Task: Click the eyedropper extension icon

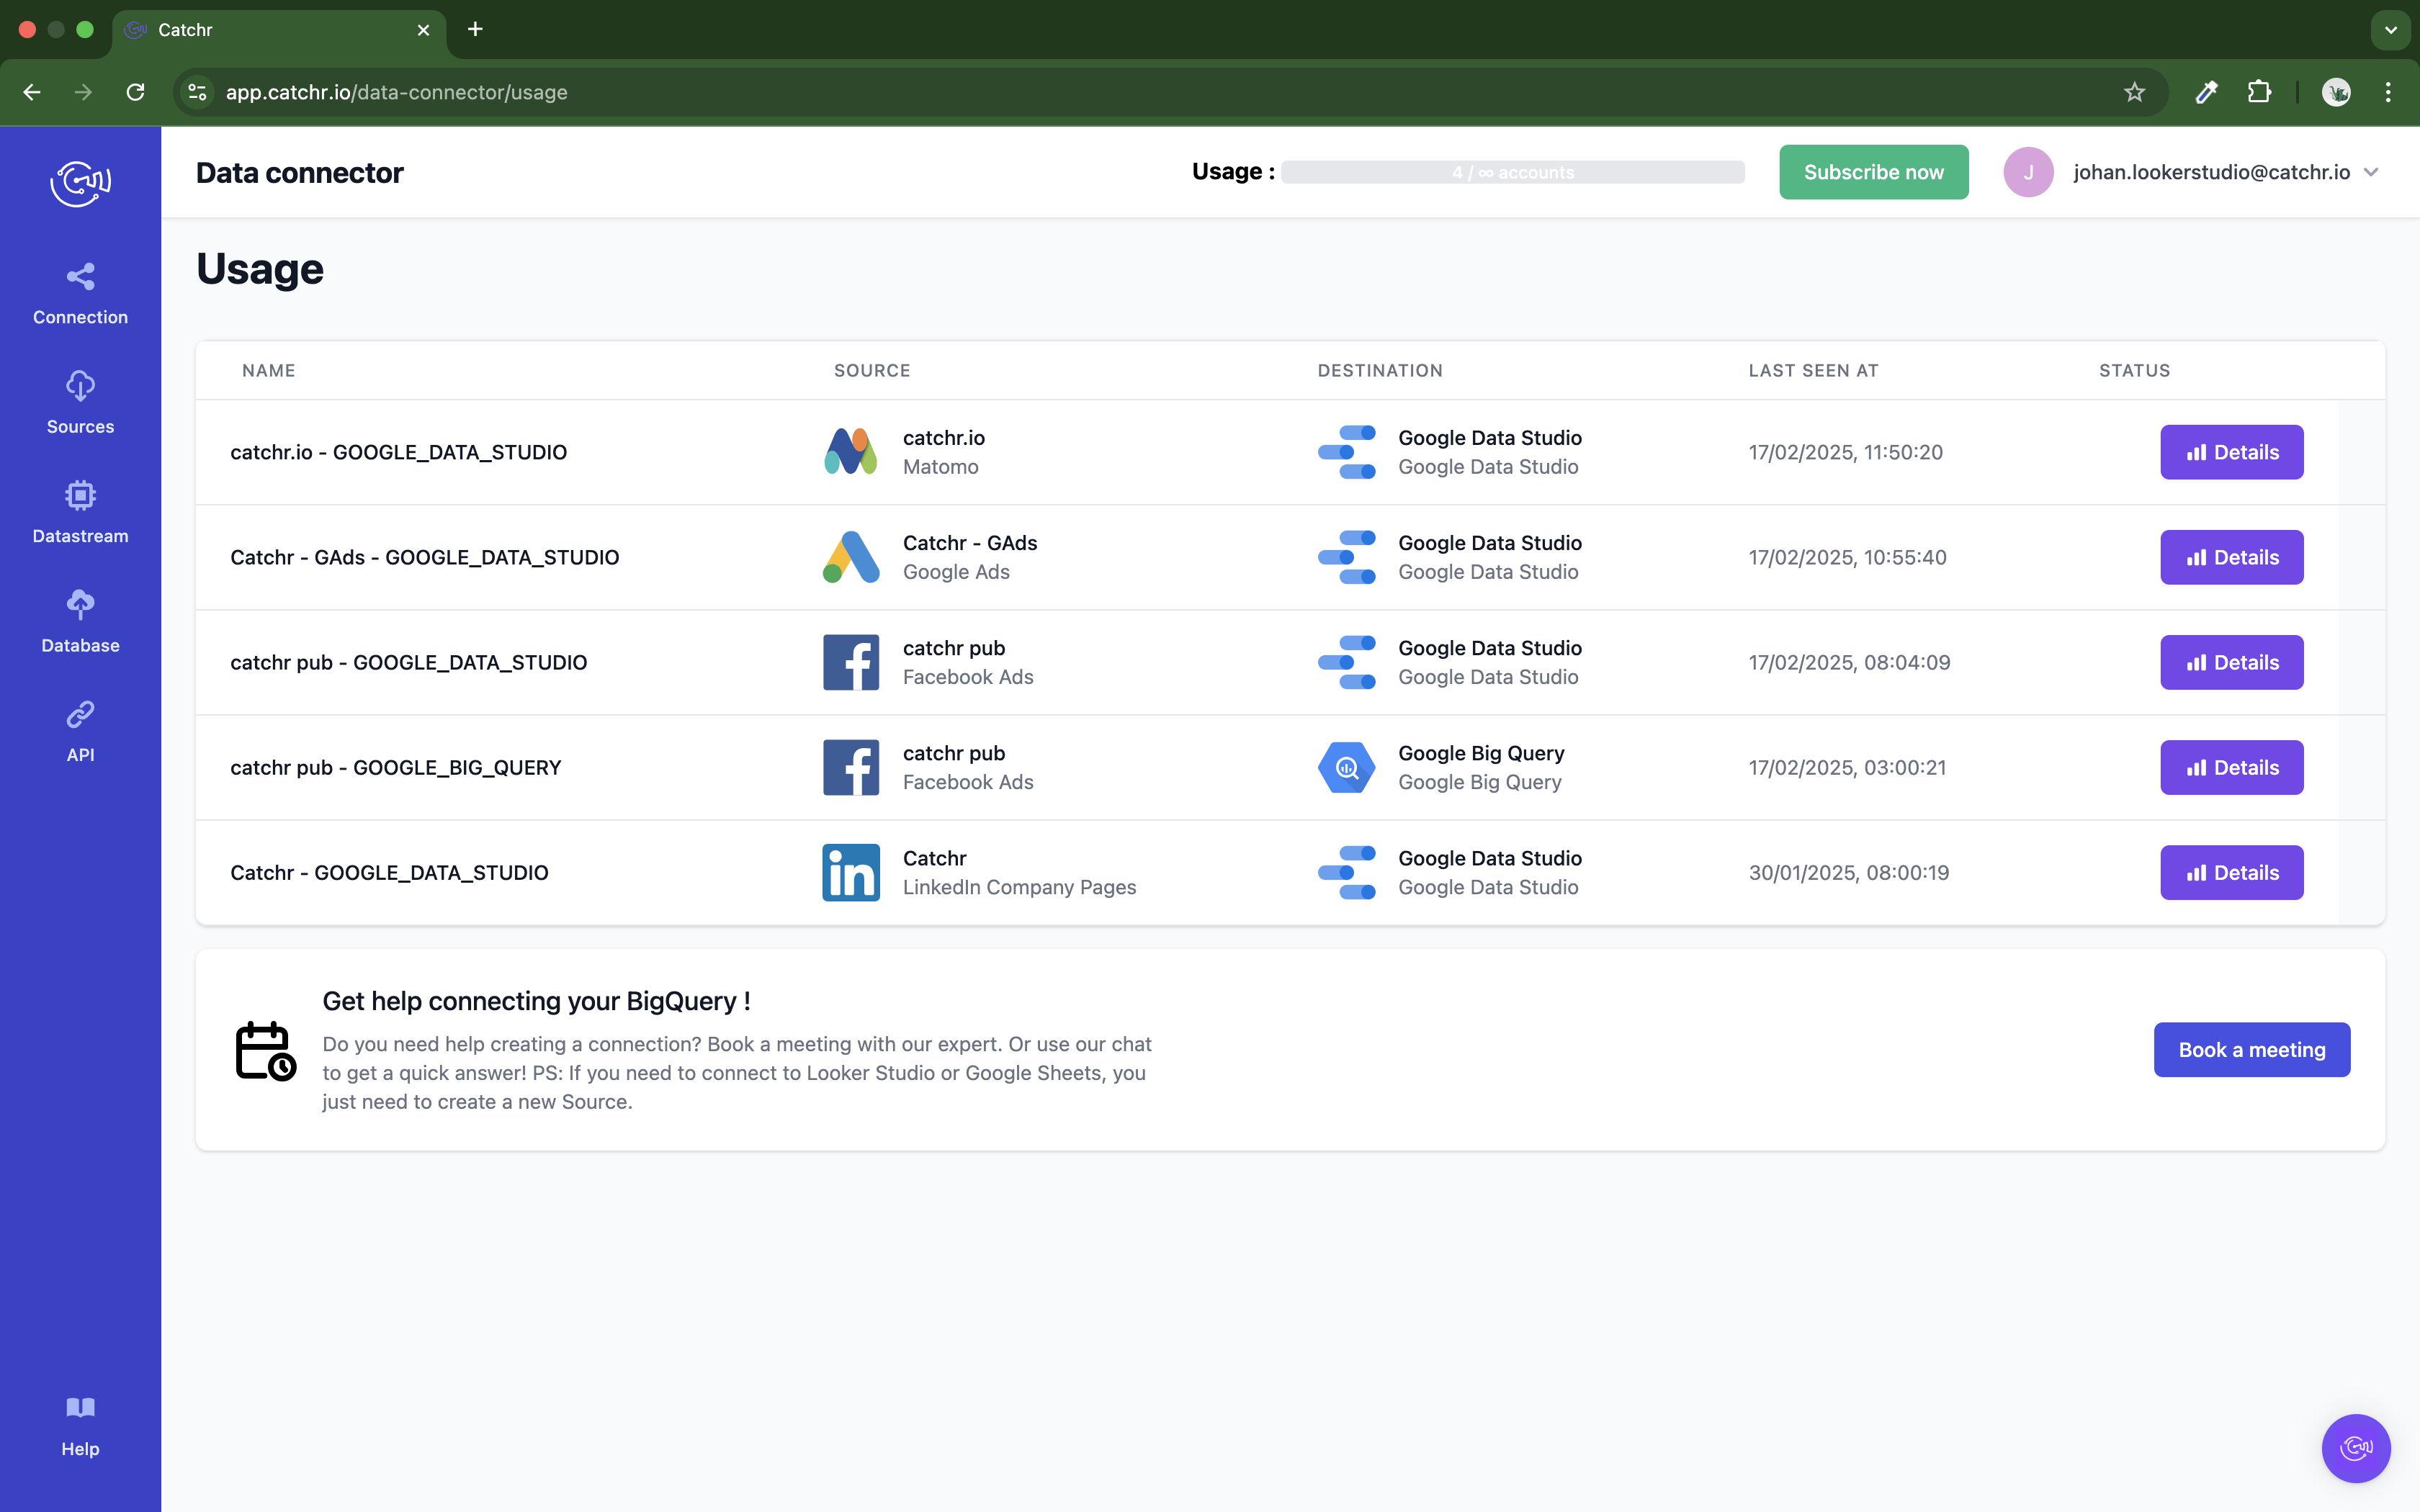Action: [2206, 92]
